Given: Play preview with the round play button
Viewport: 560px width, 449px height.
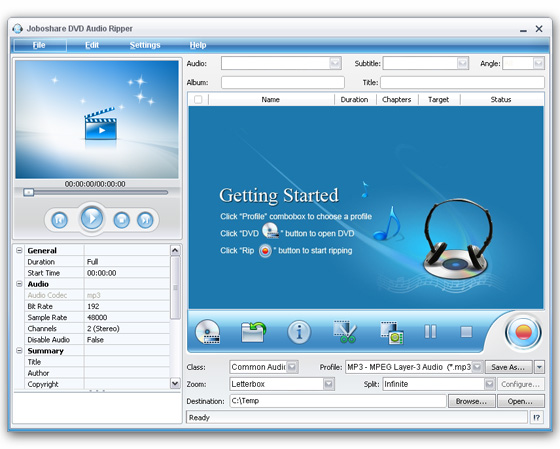Looking at the screenshot, I should pos(92,218).
